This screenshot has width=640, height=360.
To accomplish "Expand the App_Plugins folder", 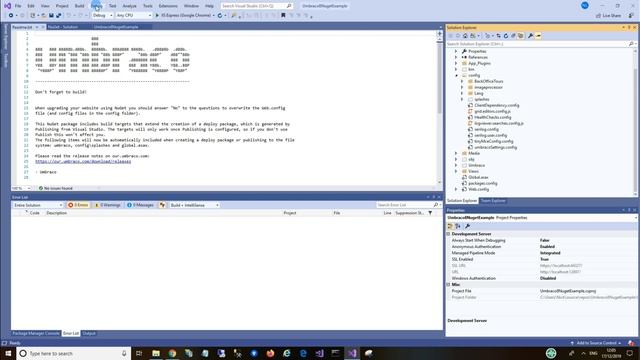I will (x=456, y=63).
